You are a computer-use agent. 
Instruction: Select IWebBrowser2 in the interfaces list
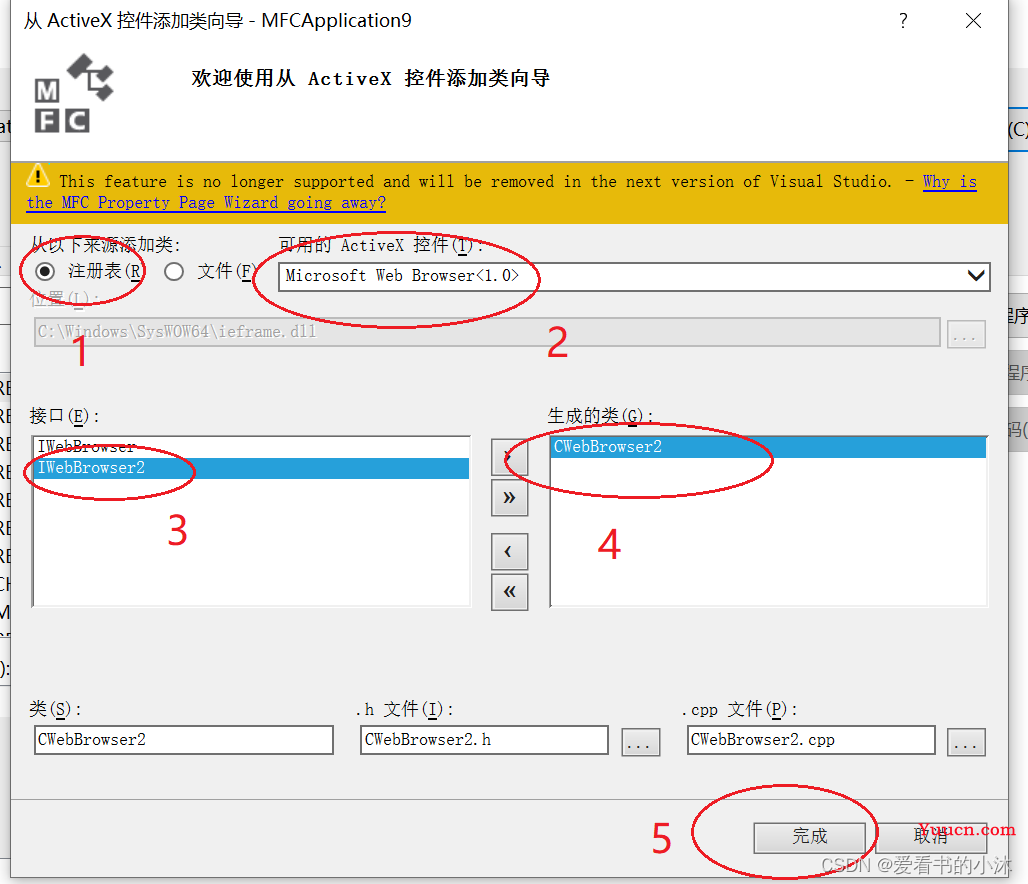pos(250,468)
